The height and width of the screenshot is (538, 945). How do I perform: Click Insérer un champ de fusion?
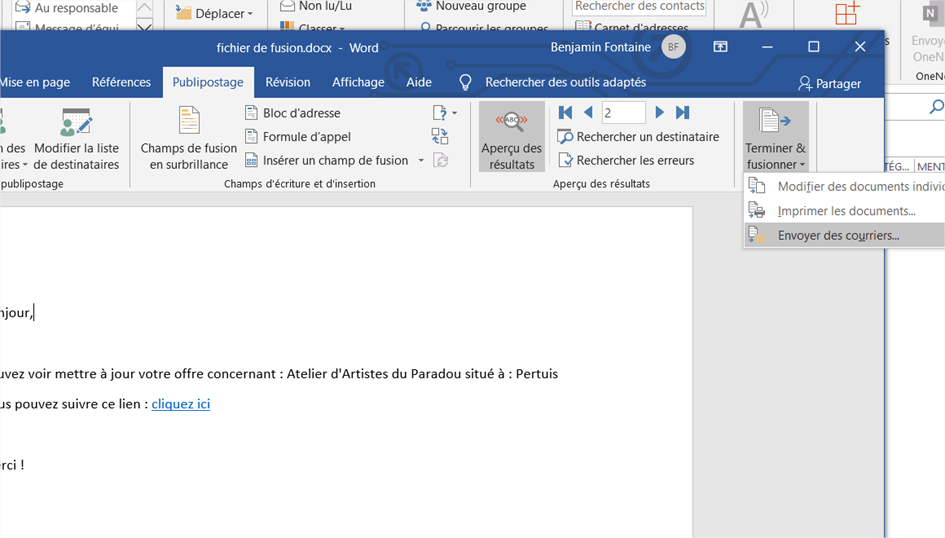pos(327,160)
